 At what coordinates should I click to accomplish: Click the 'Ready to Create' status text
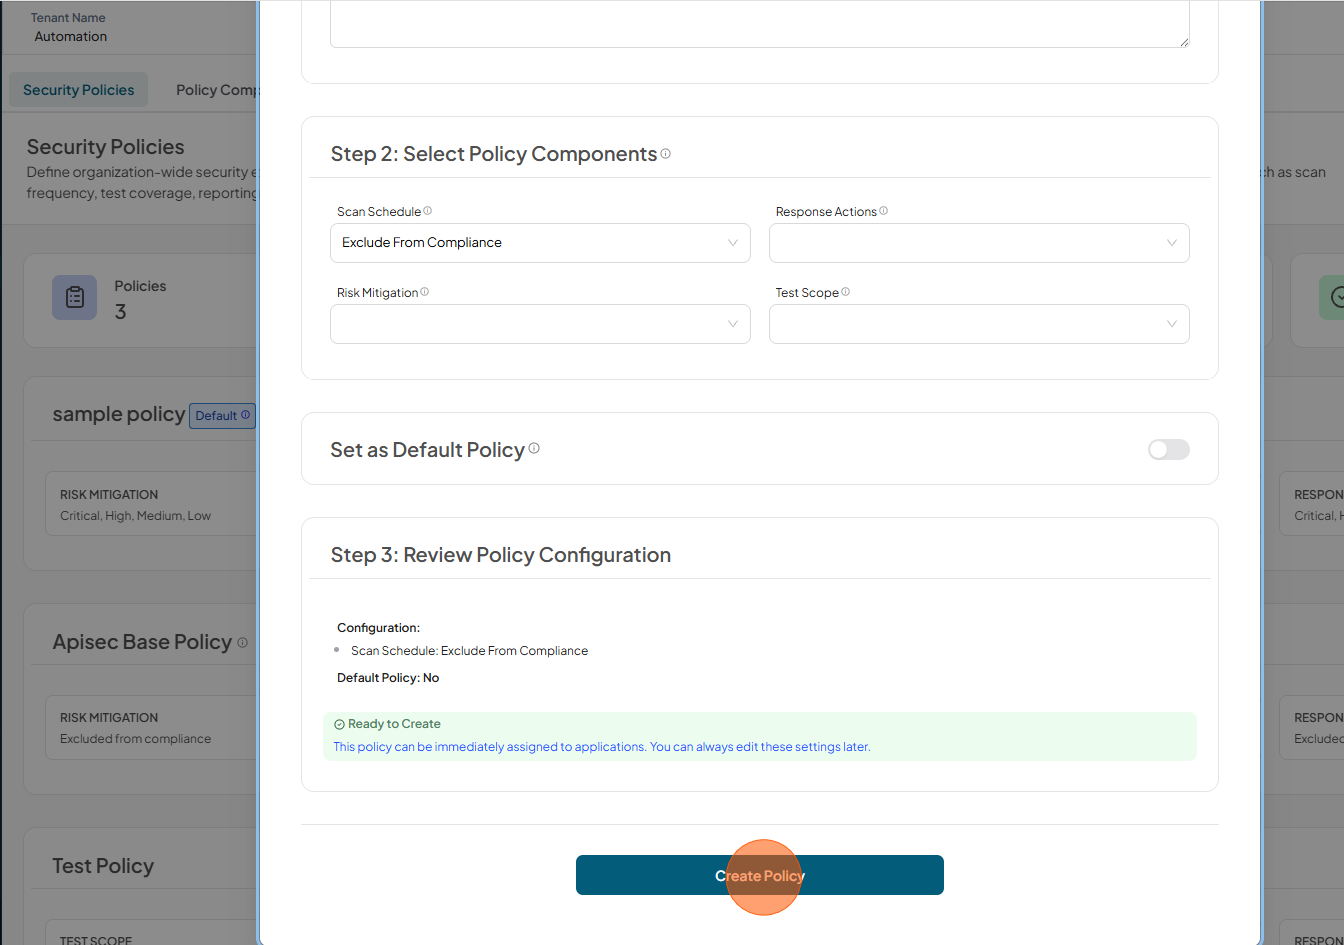(x=394, y=724)
